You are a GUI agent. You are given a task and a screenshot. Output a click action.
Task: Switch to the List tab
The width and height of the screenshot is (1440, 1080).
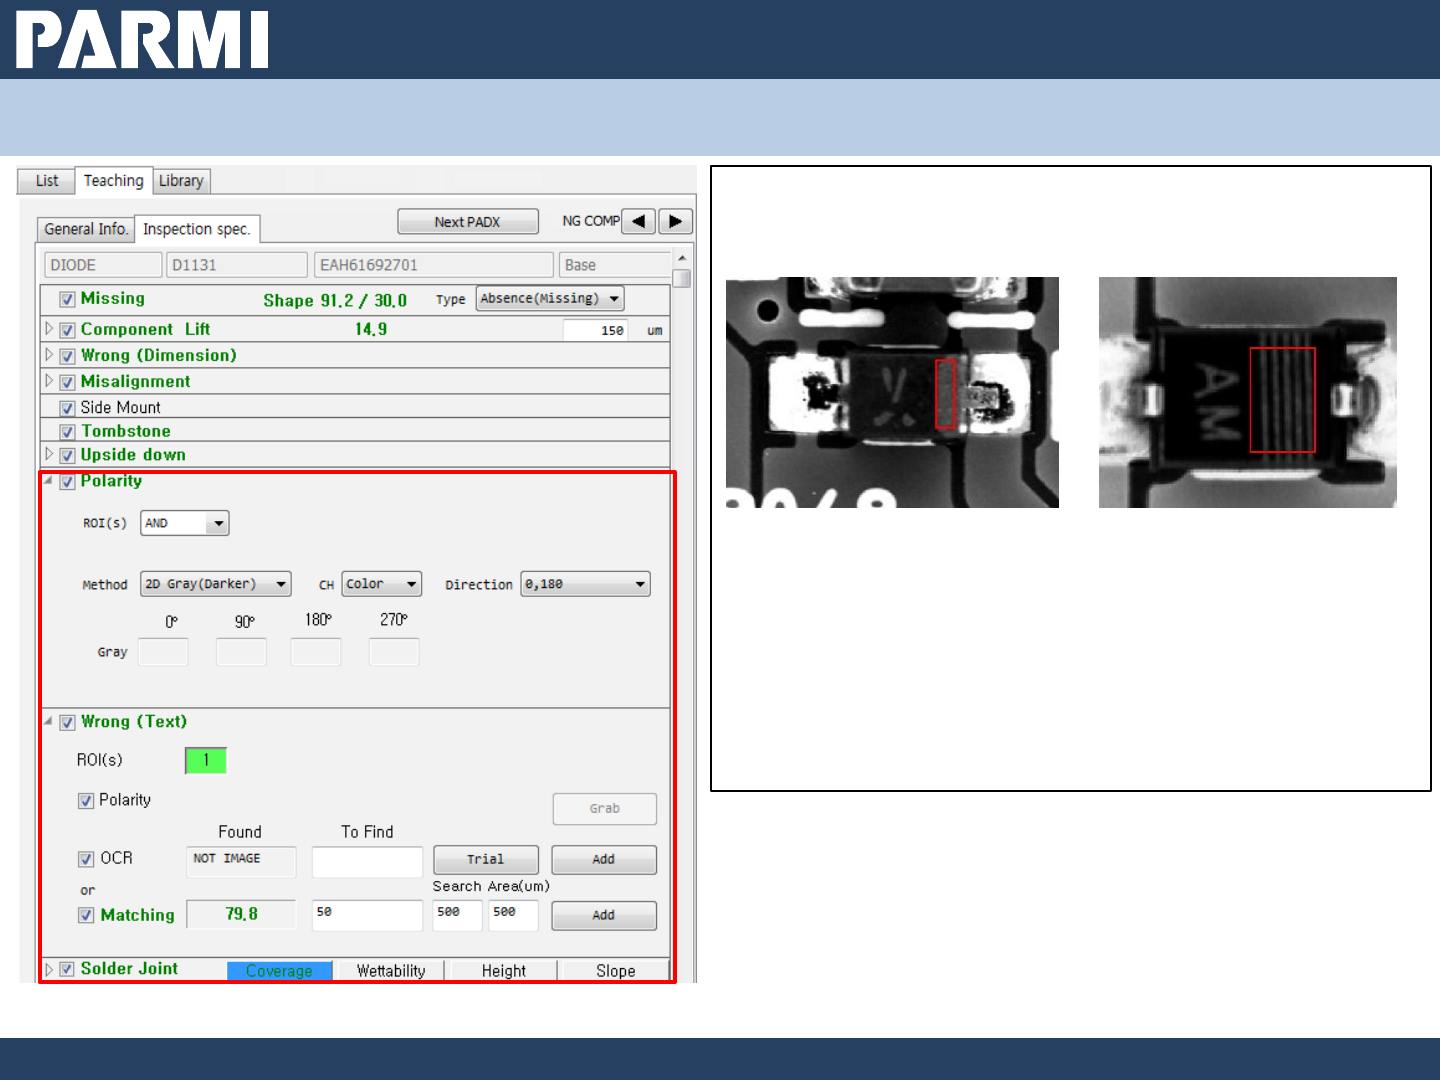pos(47,181)
